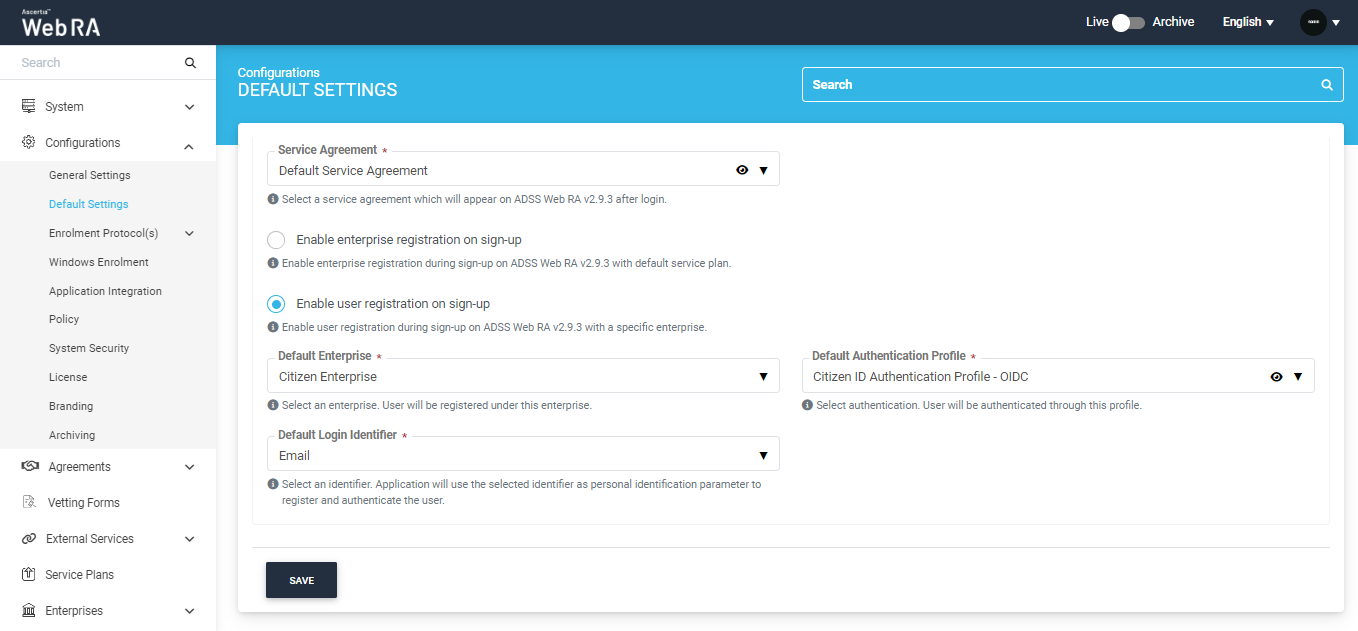Click the External Services link icon
The height and width of the screenshot is (631, 1358).
coord(29,538)
